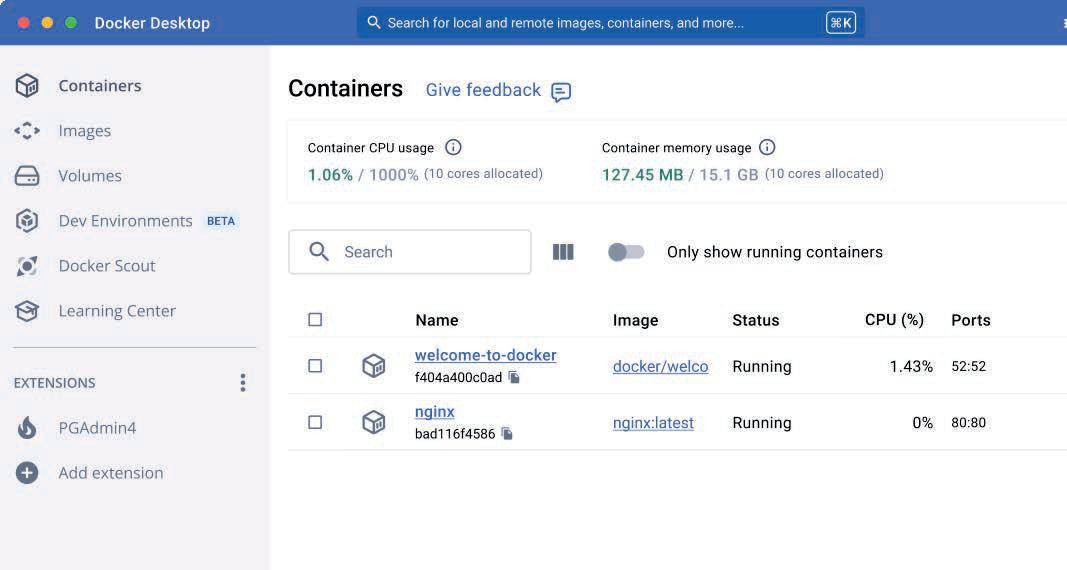Click the 1.06% CPU usage value
The image size is (1067, 570).
pyautogui.click(x=330, y=175)
